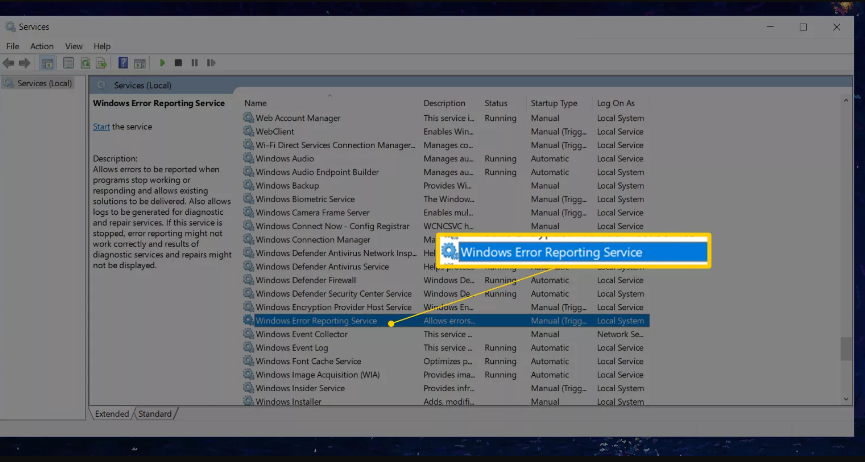The image size is (865, 462).
Task: Click the gear icon beside WebClient
Action: coord(248,131)
